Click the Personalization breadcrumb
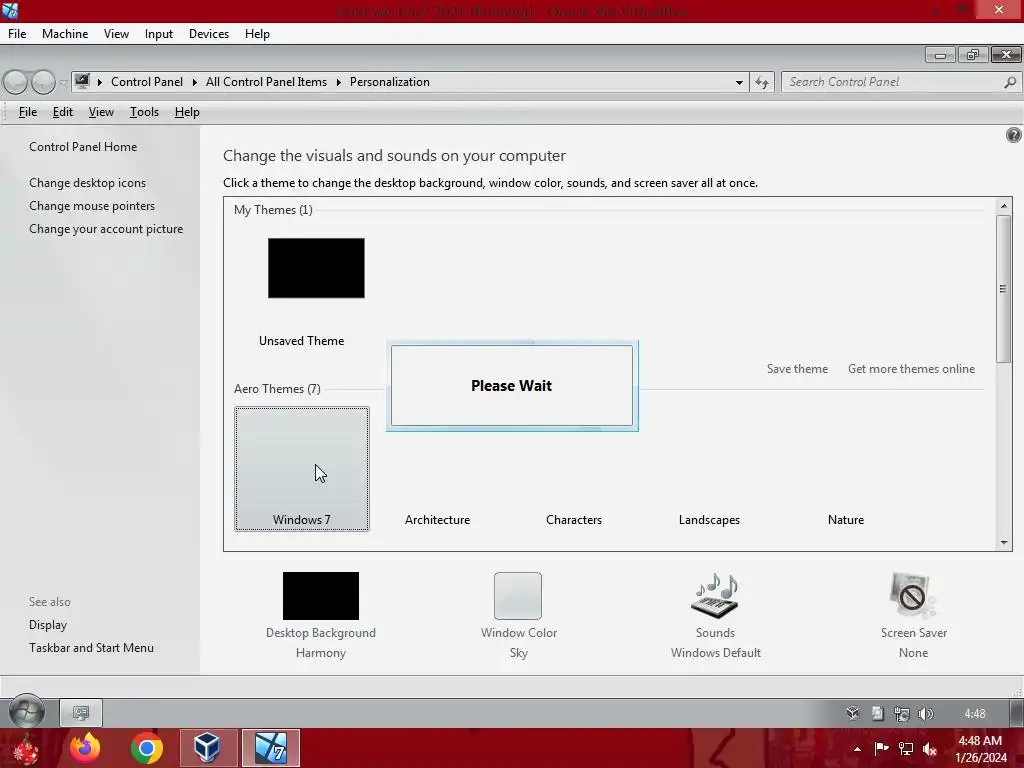Image resolution: width=1024 pixels, height=768 pixels. (390, 82)
